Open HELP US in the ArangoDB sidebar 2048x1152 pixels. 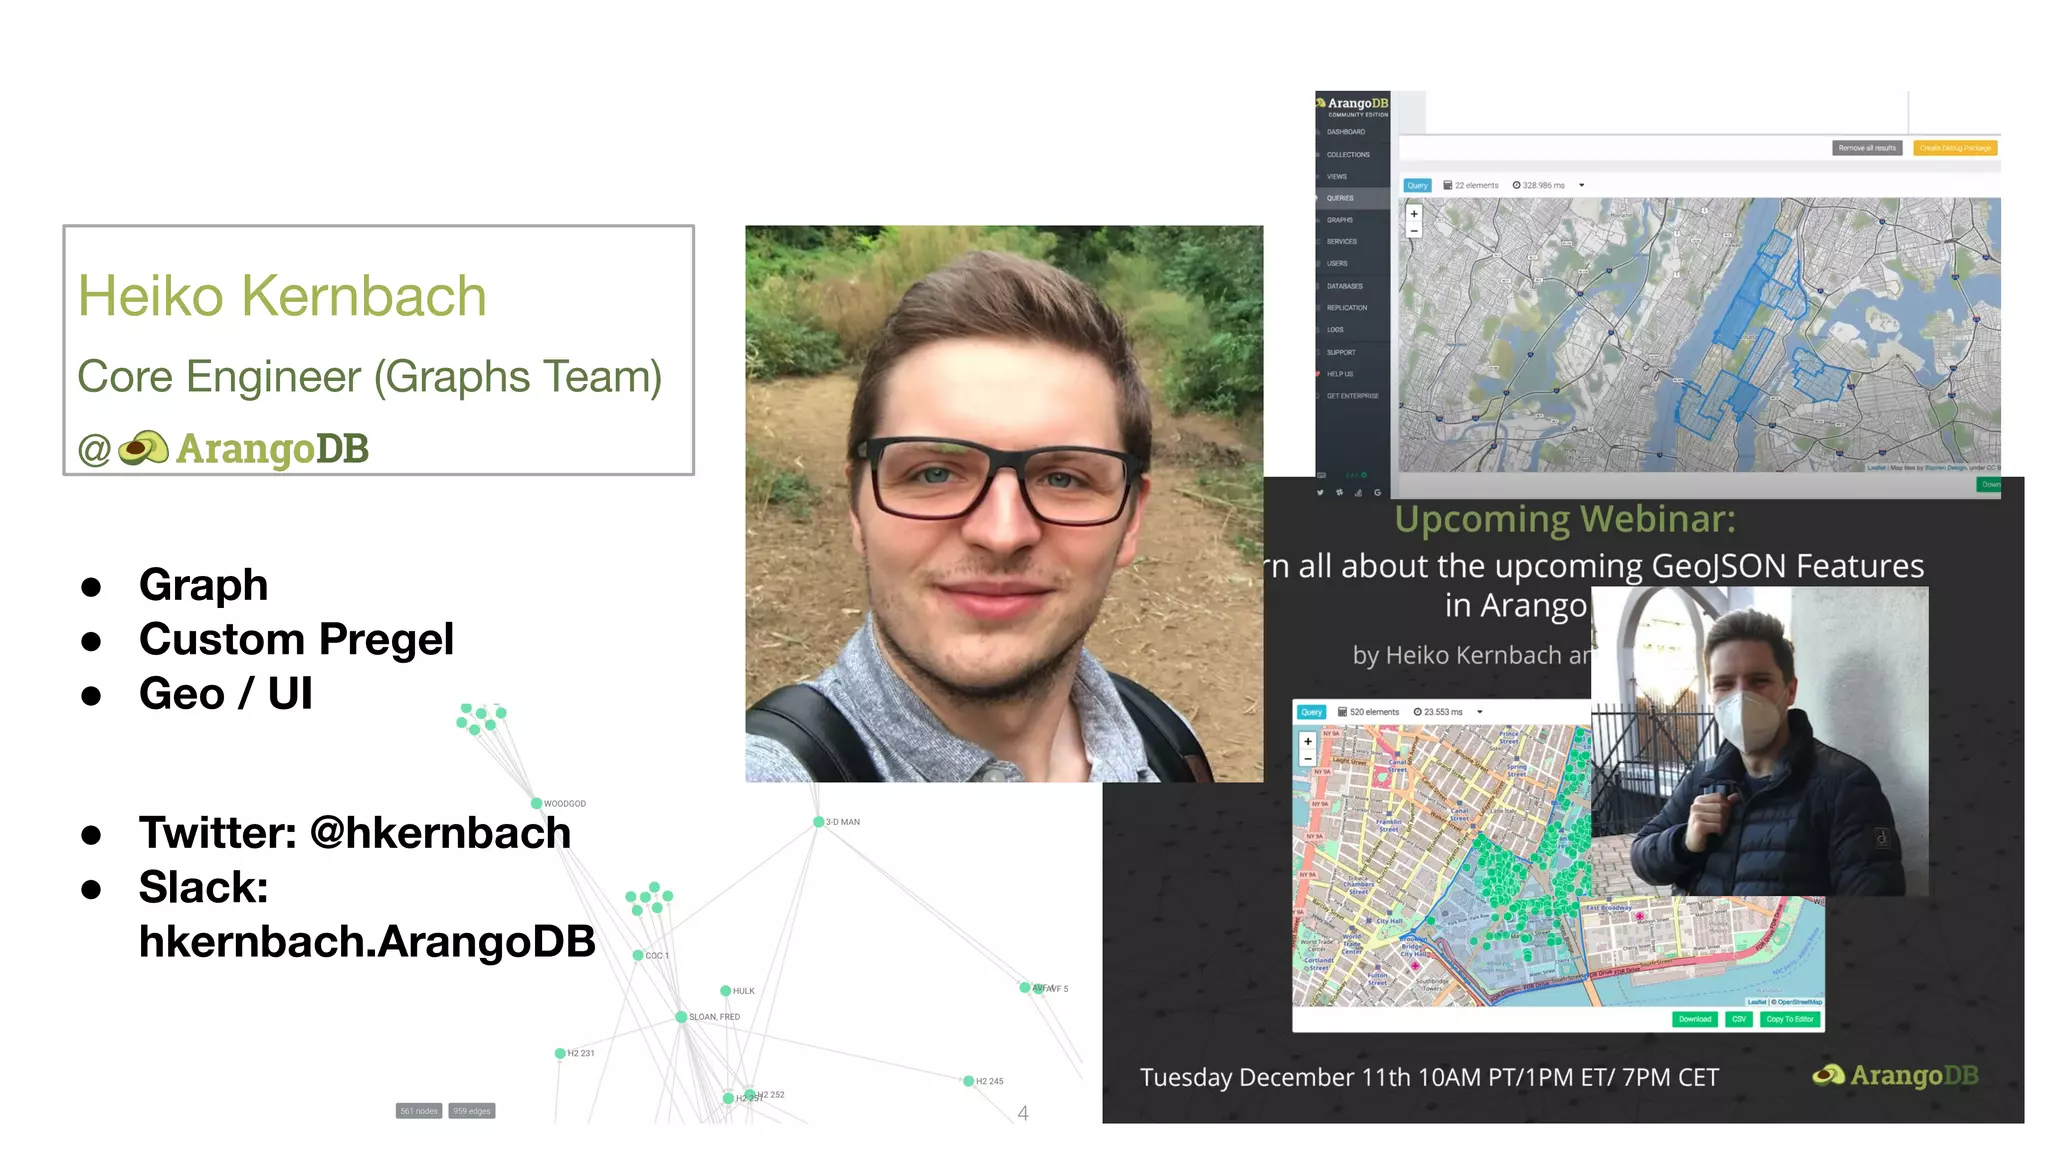pyautogui.click(x=1340, y=374)
